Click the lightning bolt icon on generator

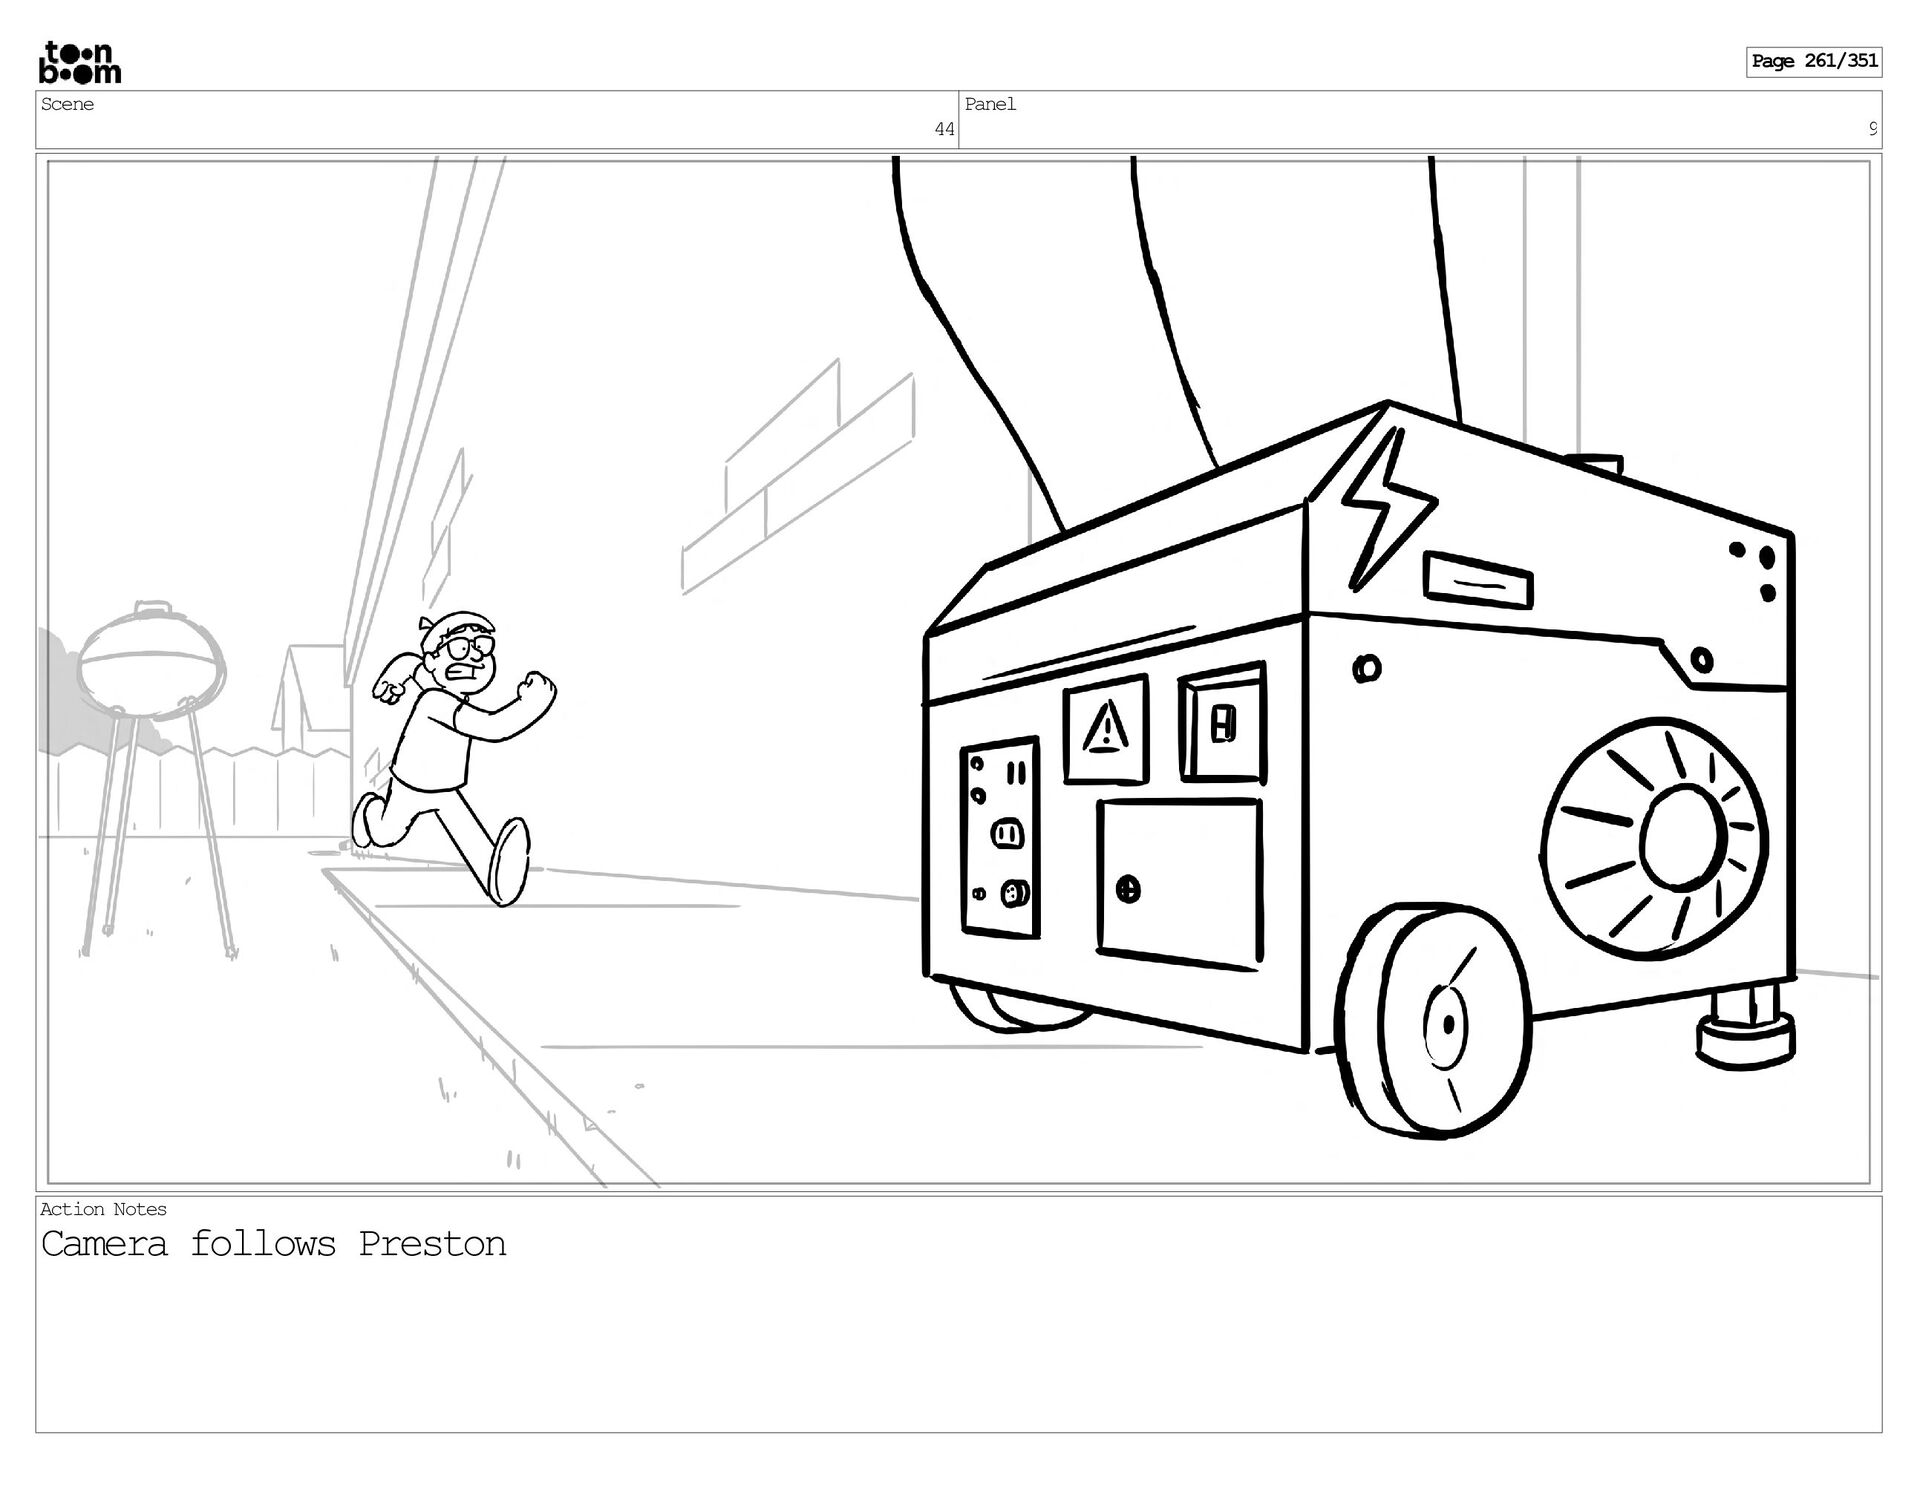[x=1386, y=508]
